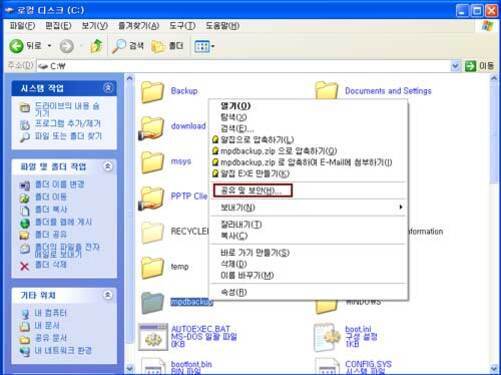Open the Back button history dropdown arrow
The image size is (501, 375).
click(49, 46)
